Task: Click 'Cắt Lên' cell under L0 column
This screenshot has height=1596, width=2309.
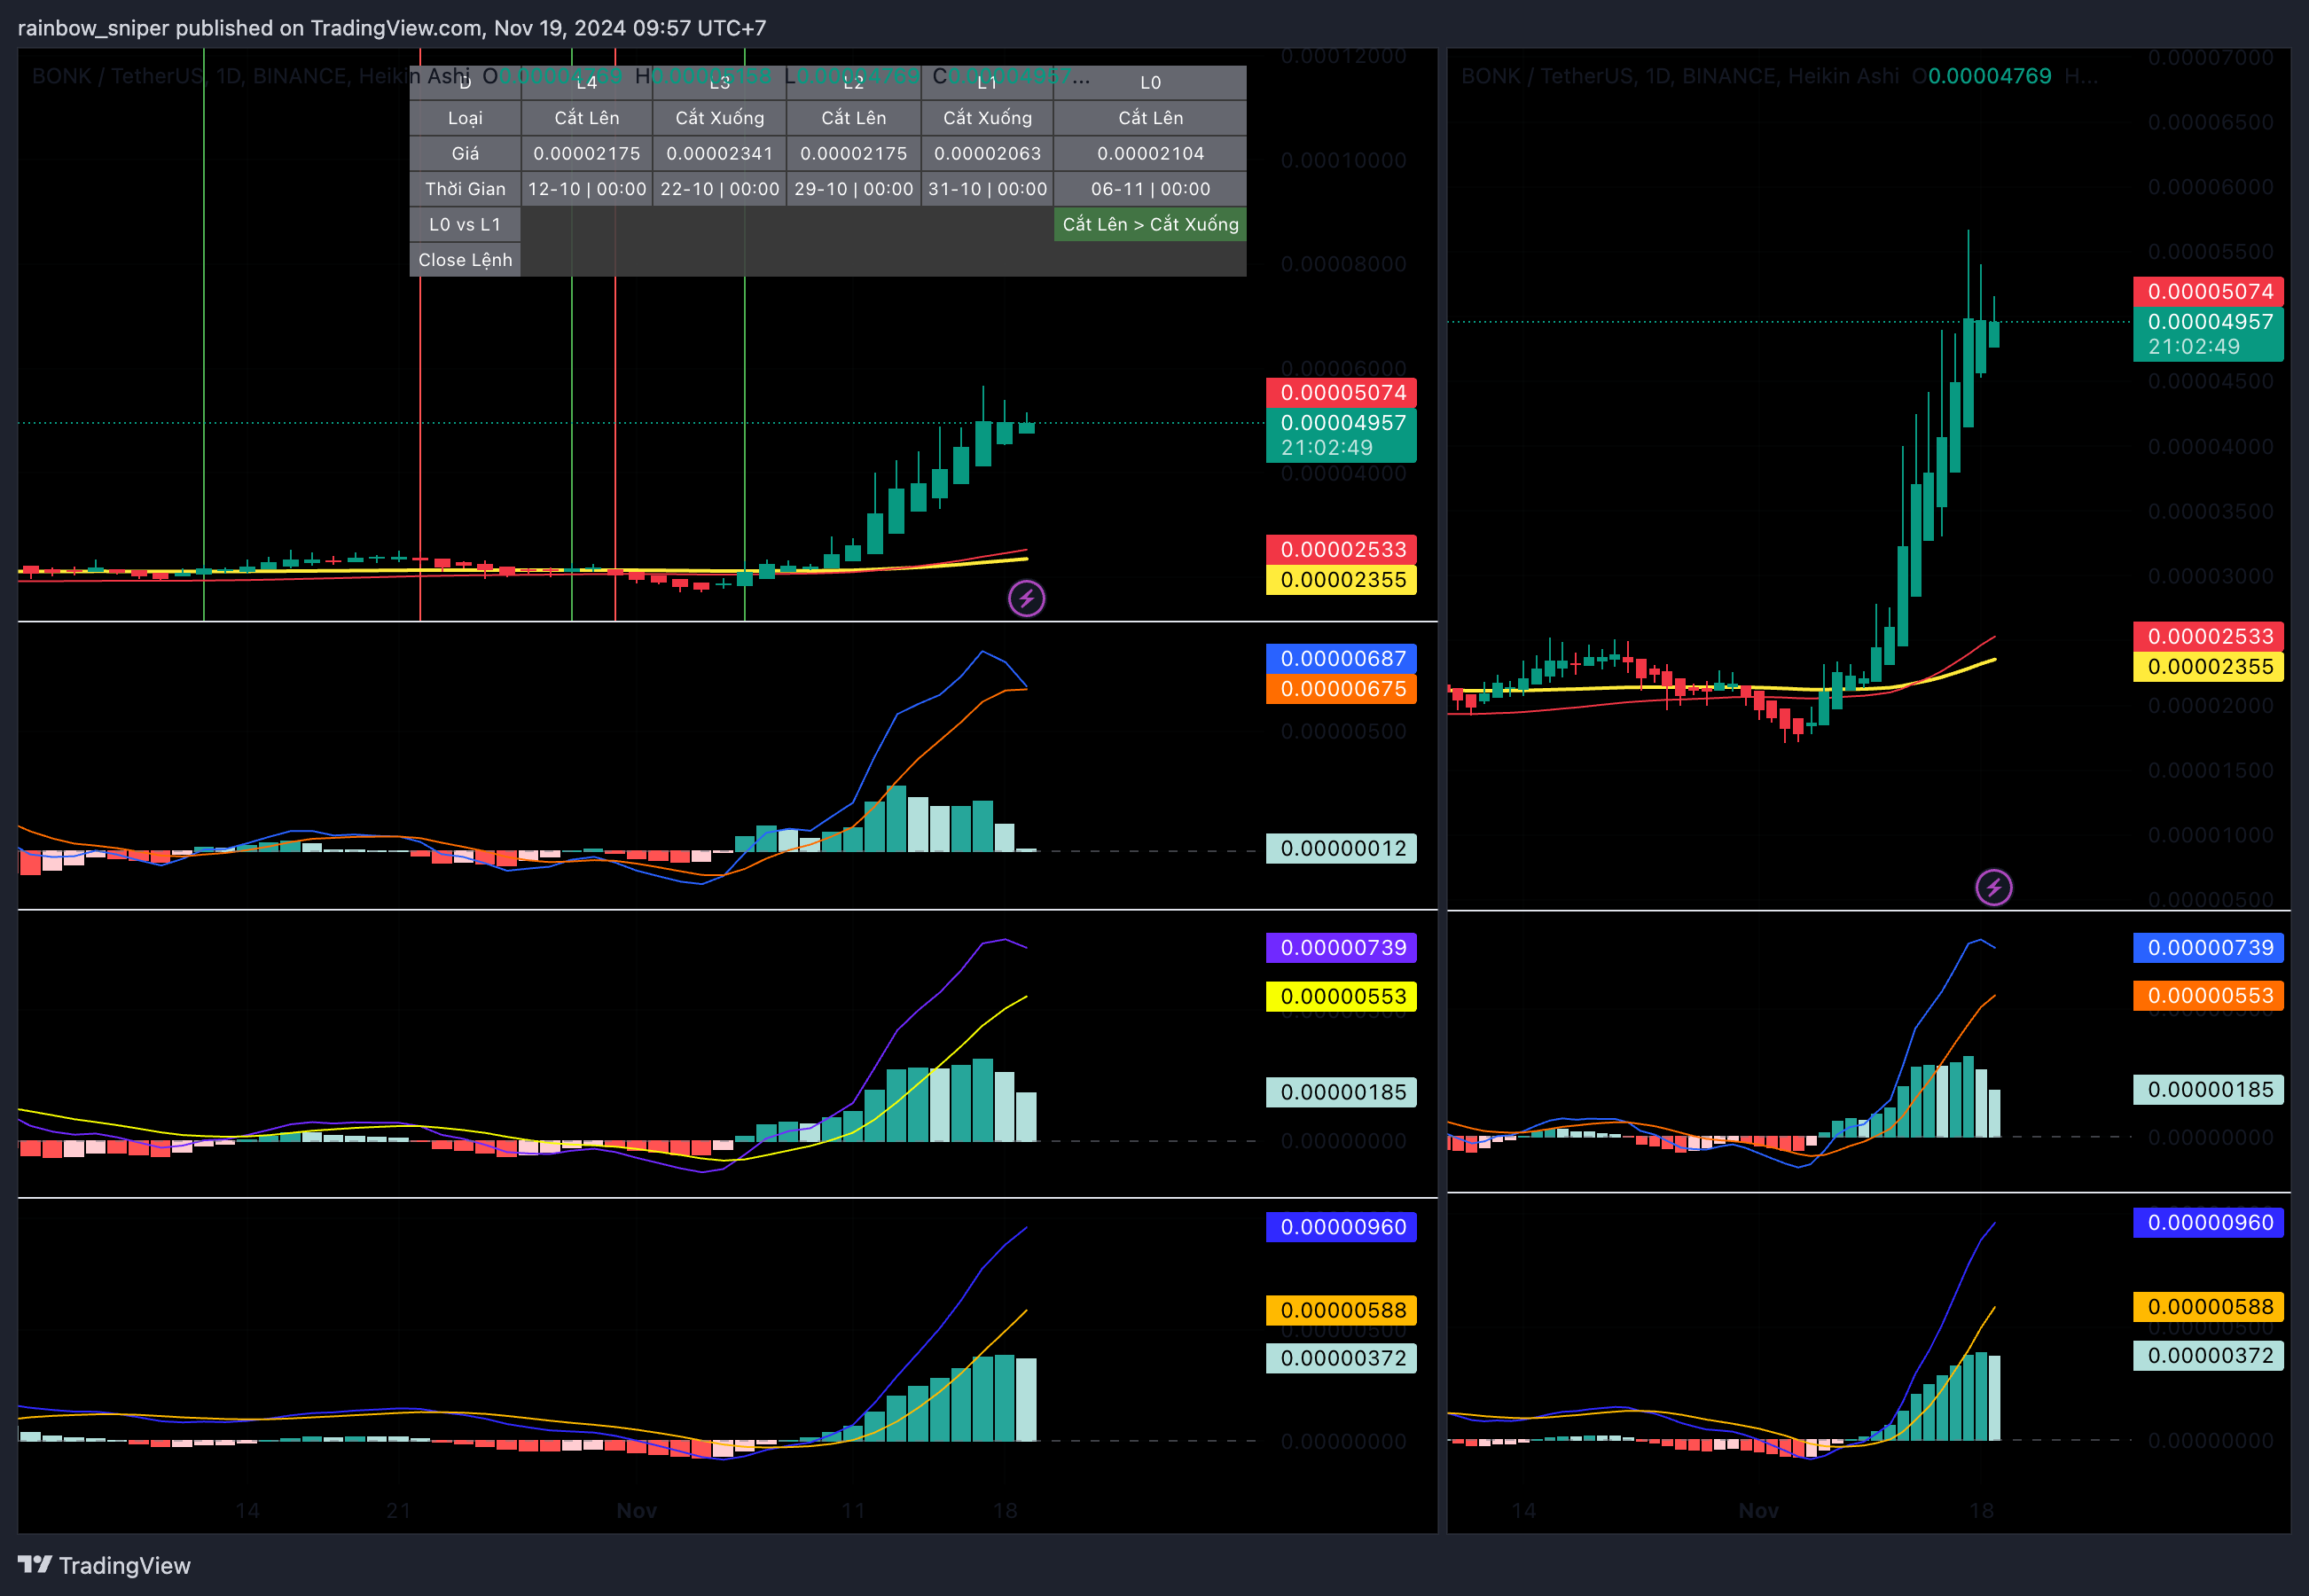Action: [1150, 118]
